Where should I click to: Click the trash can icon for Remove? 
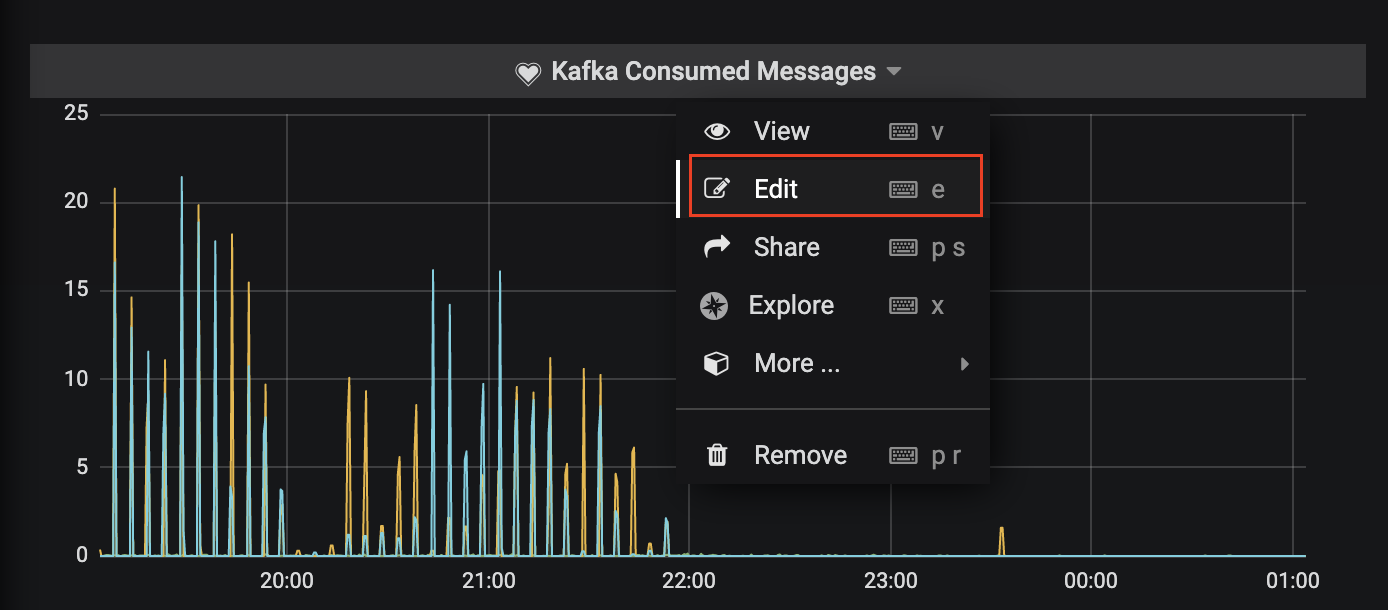[716, 456]
